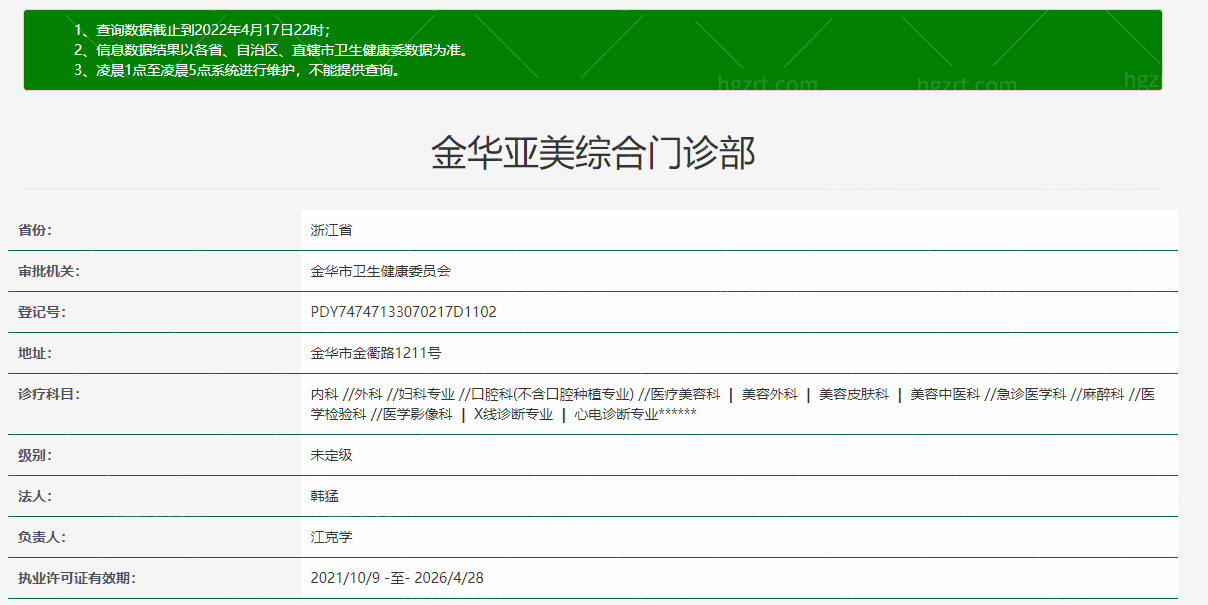Click the 内科 department text

coord(325,394)
